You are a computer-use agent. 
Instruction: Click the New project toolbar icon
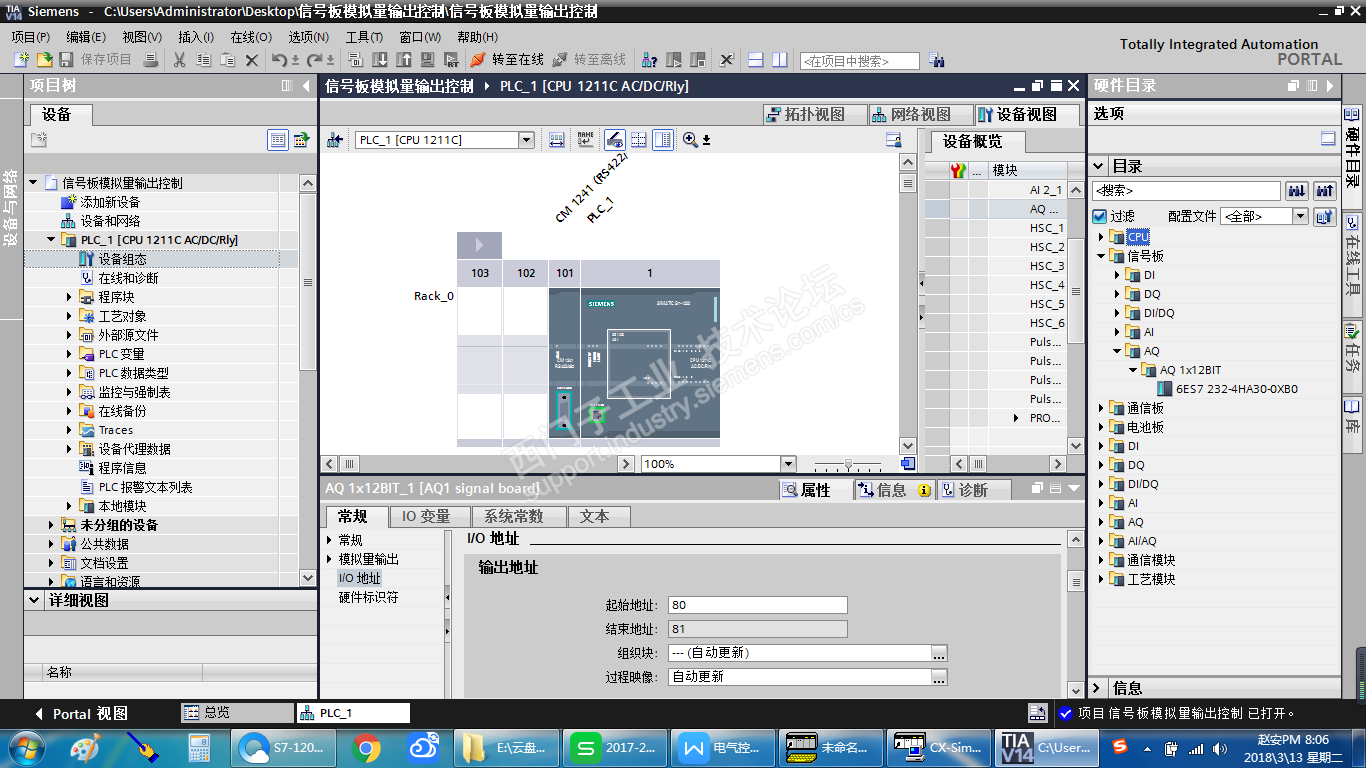[21, 60]
